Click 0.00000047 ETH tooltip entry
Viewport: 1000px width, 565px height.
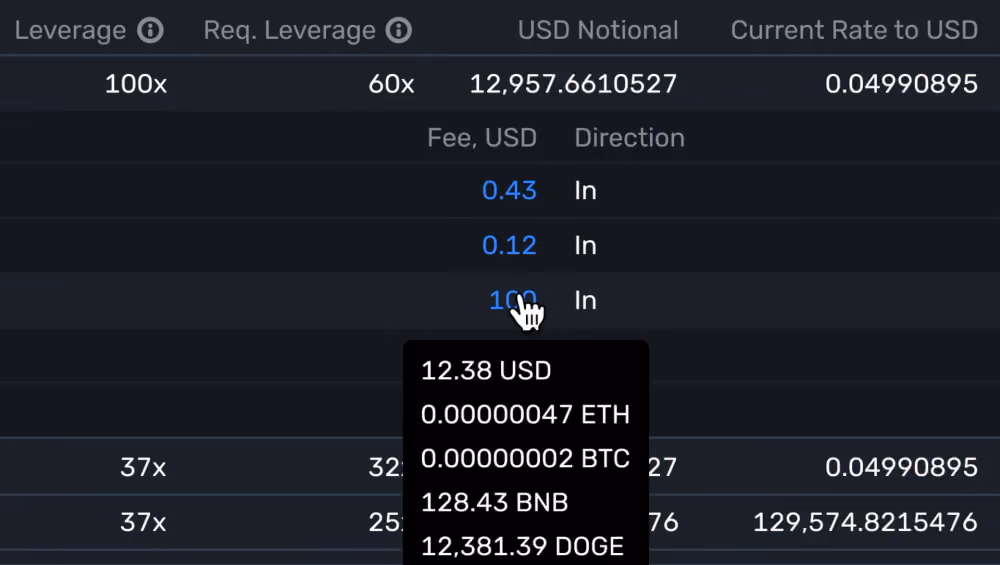(x=526, y=415)
